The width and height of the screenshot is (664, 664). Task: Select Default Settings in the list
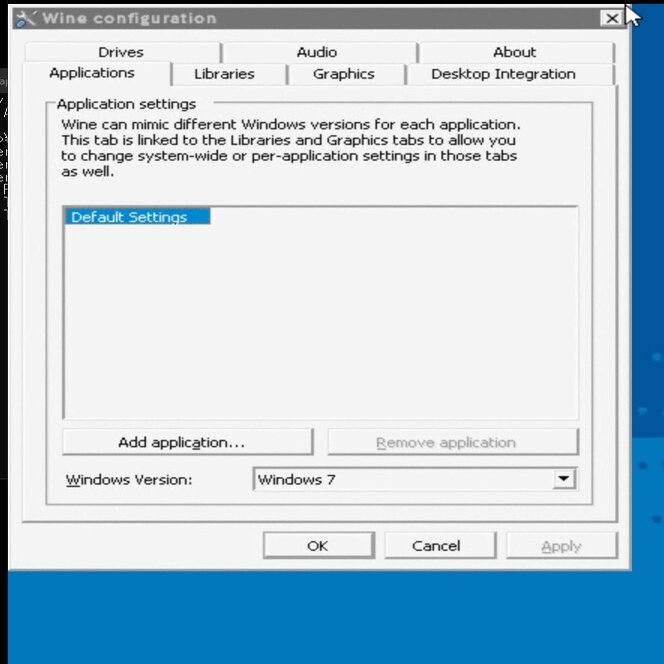tap(137, 216)
